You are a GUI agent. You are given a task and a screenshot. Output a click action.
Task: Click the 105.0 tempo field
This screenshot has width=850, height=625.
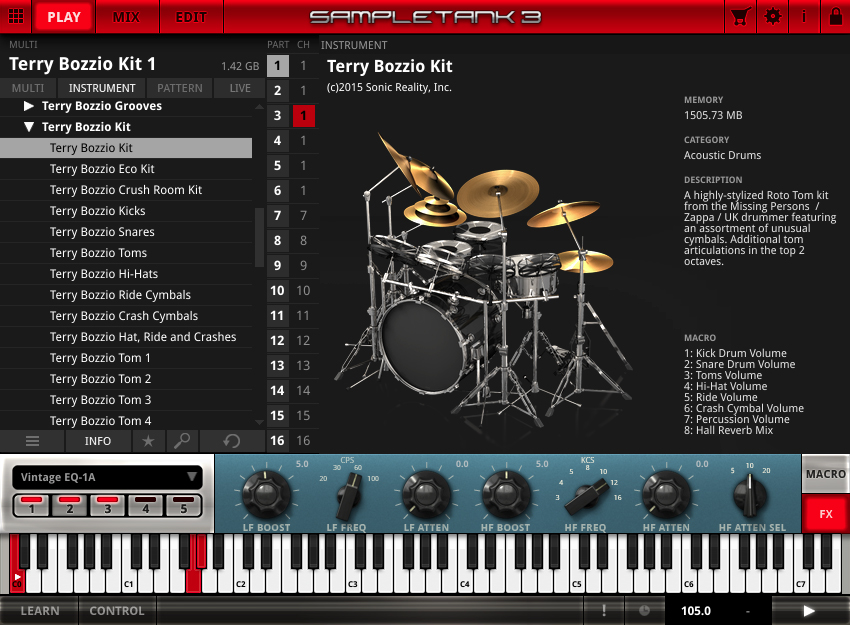pos(696,611)
